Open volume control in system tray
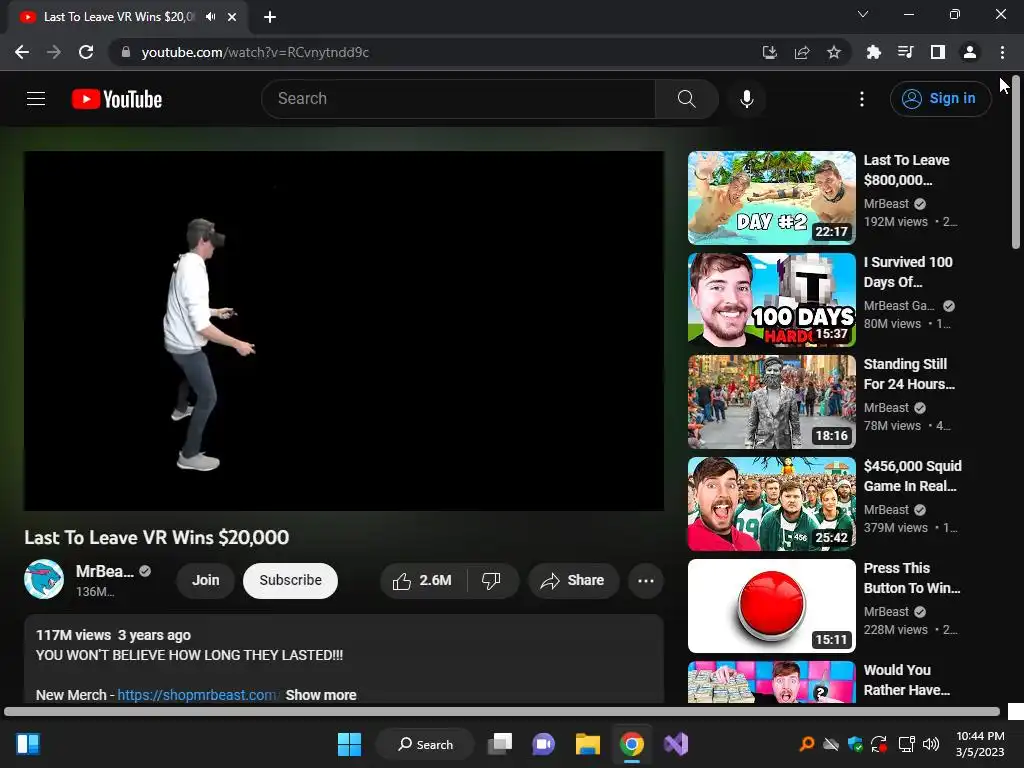 point(931,744)
